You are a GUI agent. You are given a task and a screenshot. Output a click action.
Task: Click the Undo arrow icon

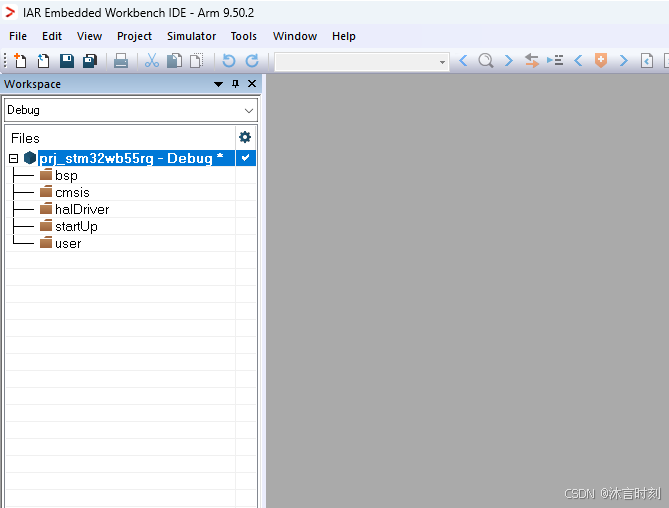coord(229,61)
